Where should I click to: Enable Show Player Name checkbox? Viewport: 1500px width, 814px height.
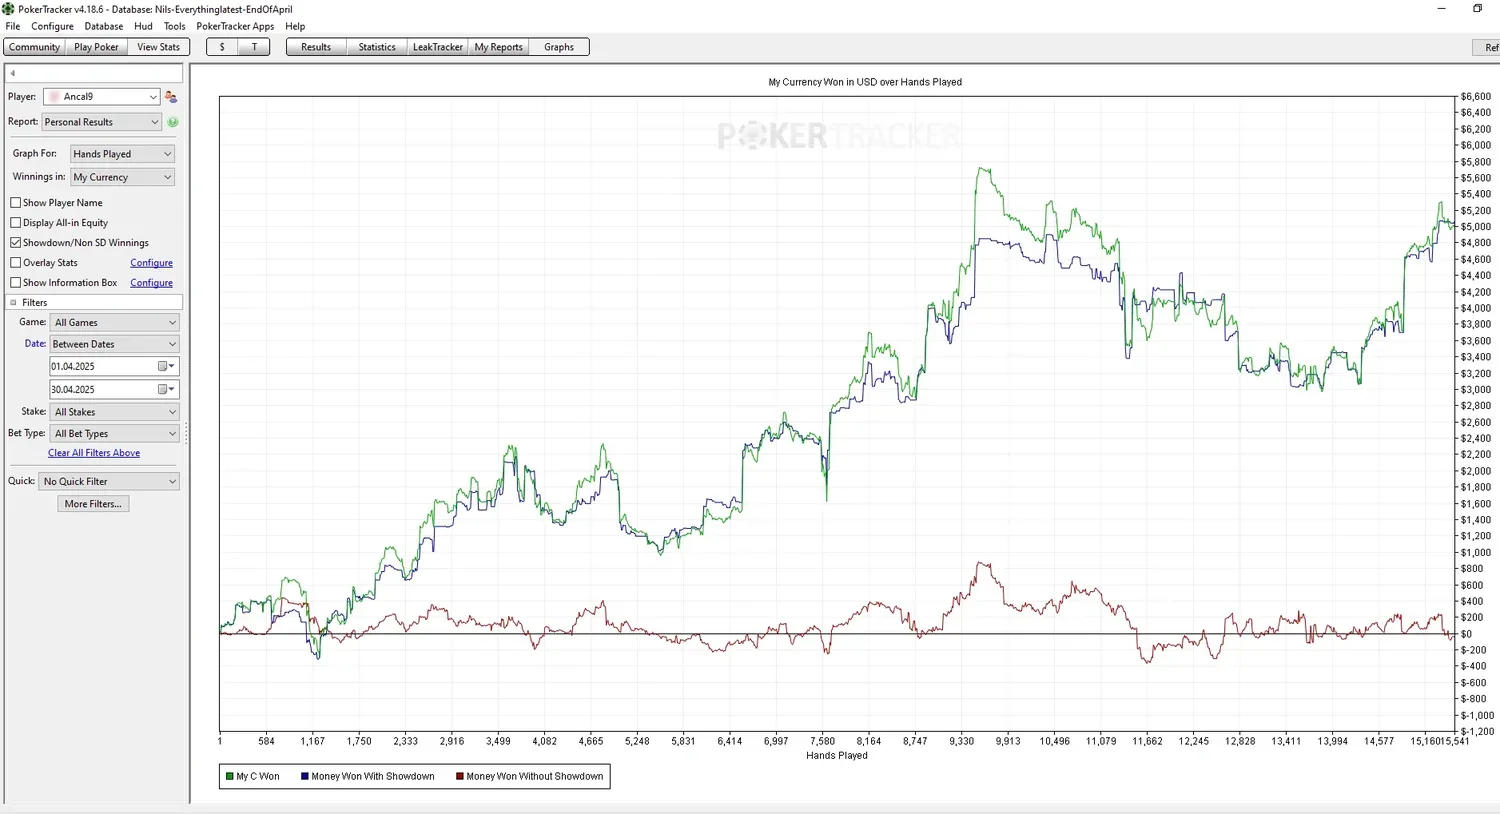click(x=15, y=202)
